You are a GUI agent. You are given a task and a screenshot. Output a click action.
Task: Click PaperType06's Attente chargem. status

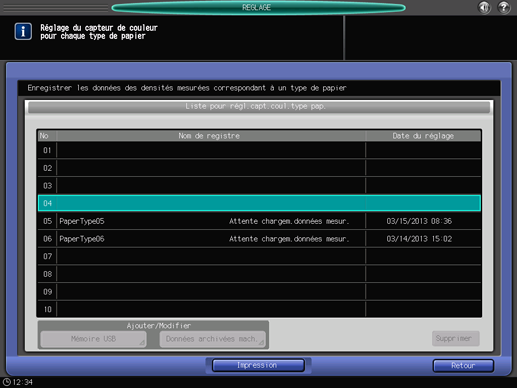pos(289,239)
